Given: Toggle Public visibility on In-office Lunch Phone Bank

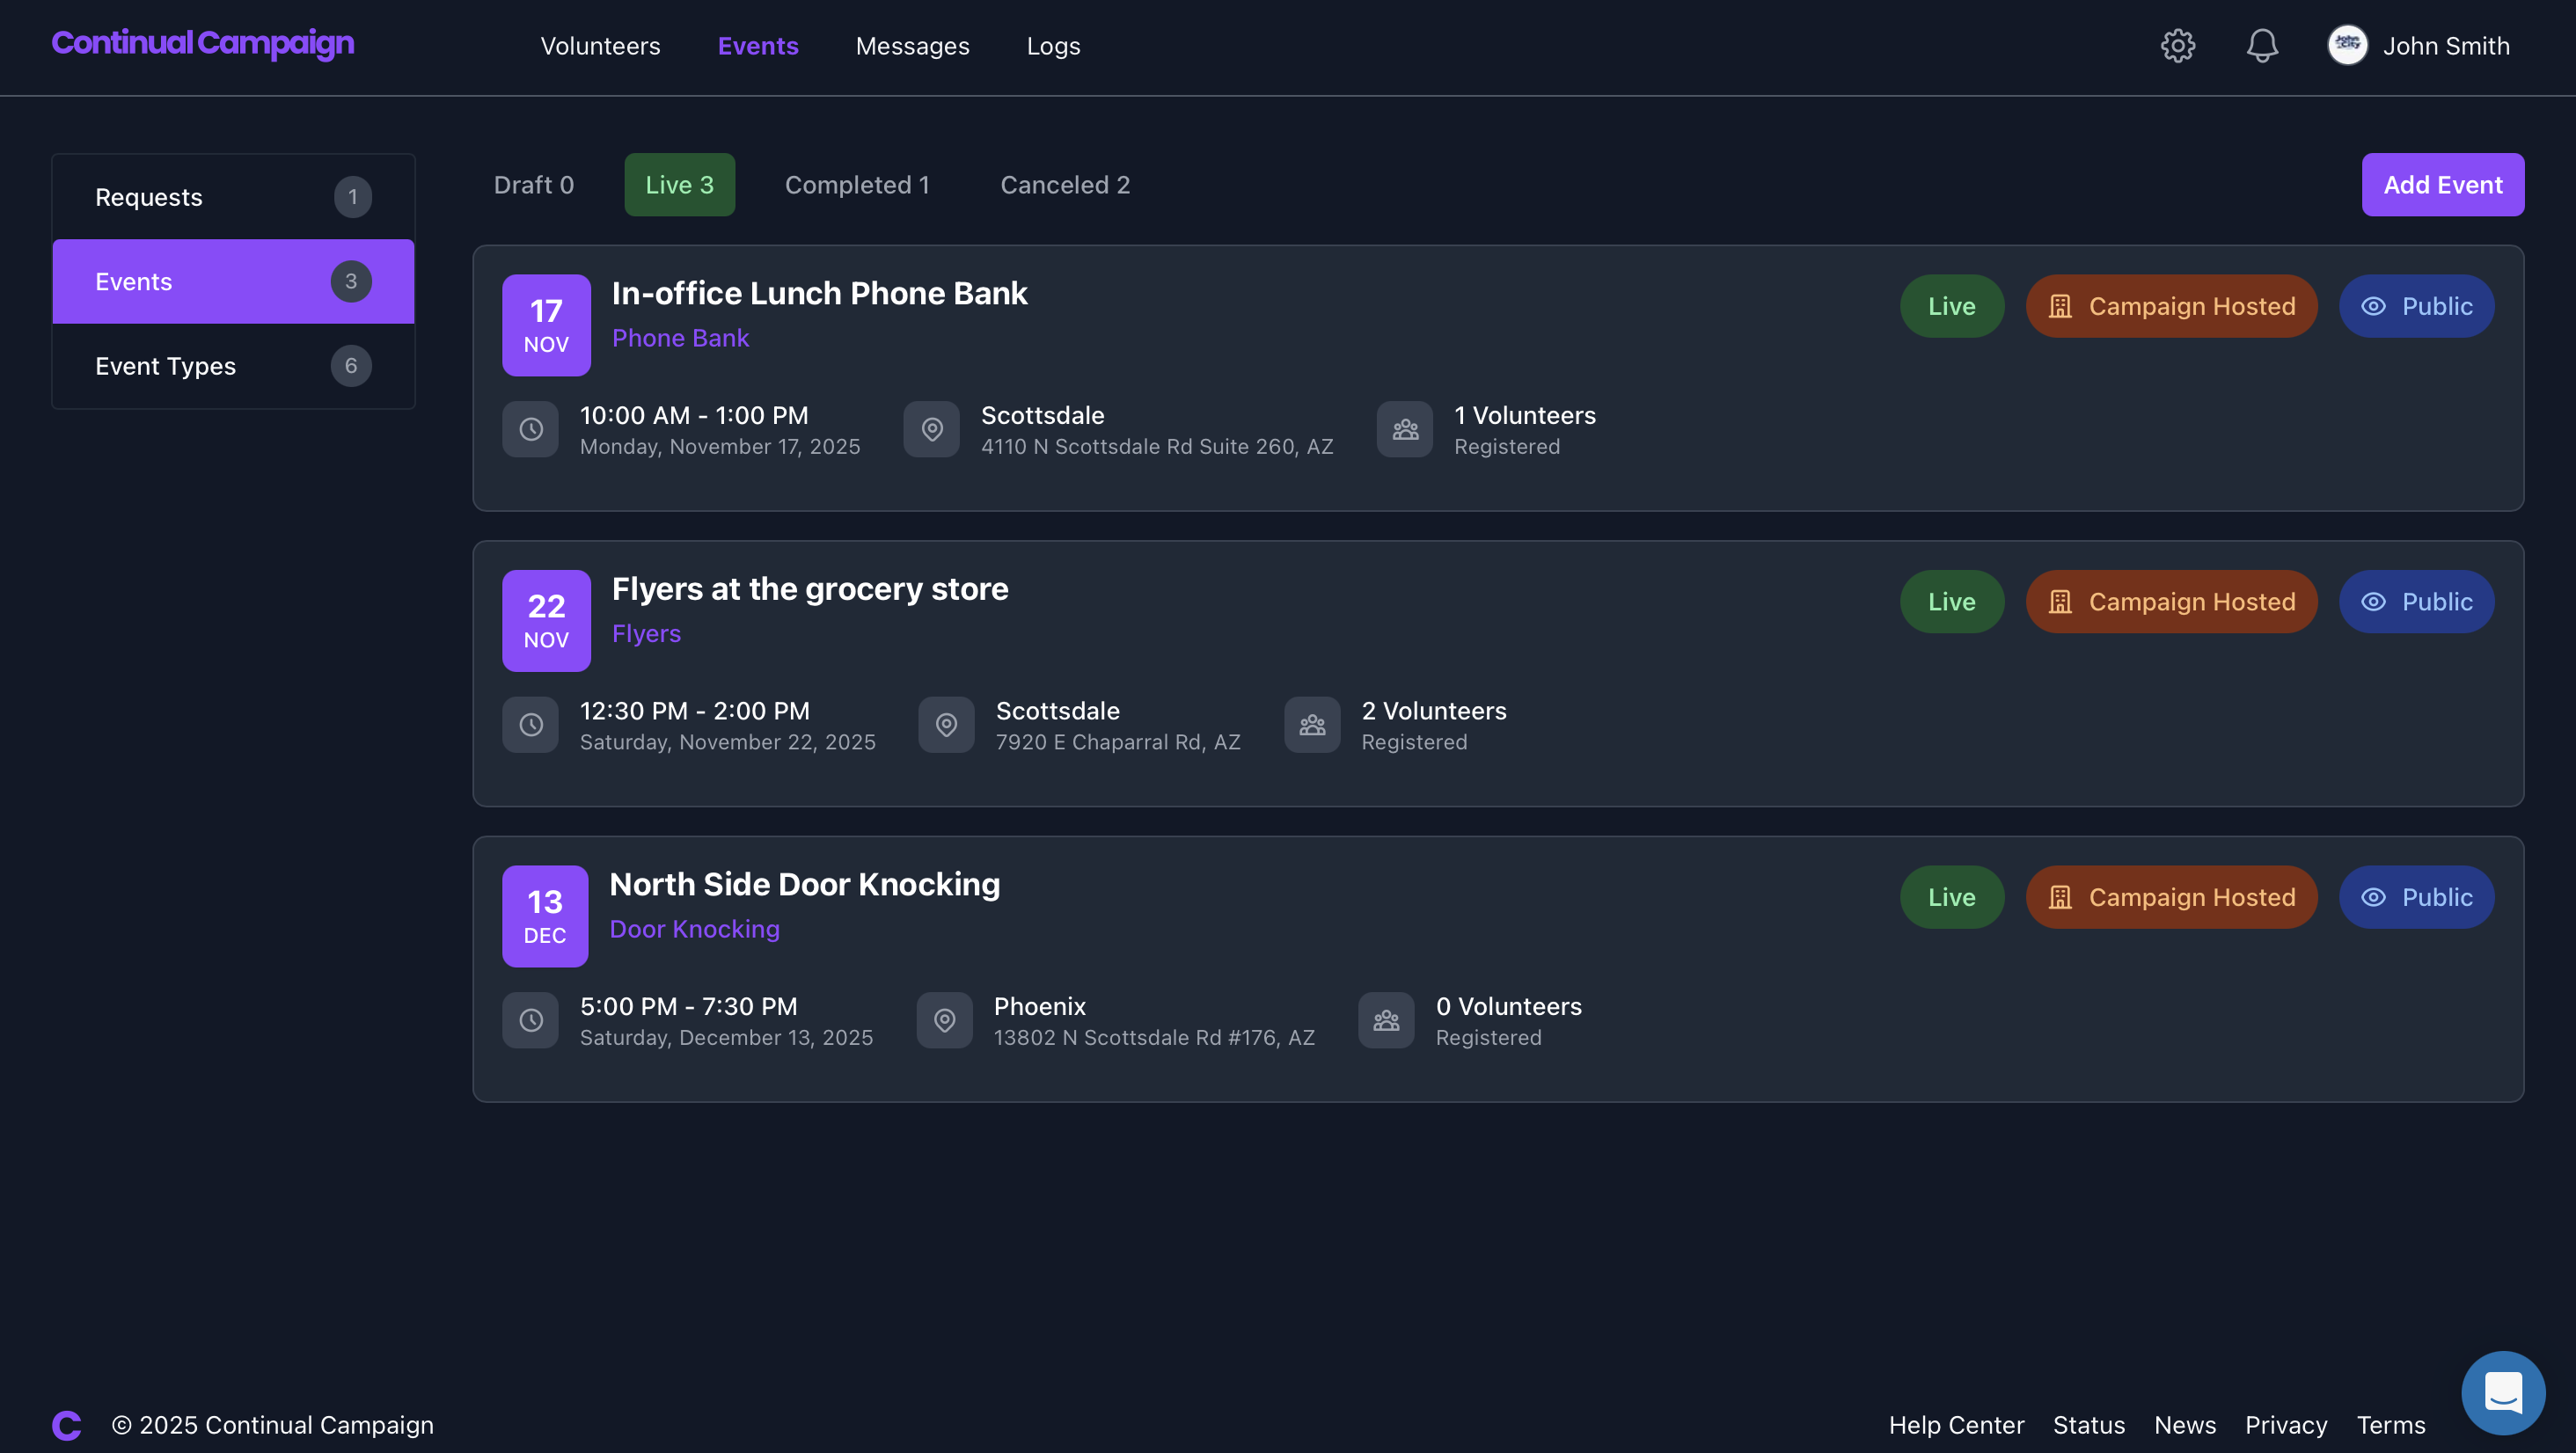Looking at the screenshot, I should [x=2416, y=306].
